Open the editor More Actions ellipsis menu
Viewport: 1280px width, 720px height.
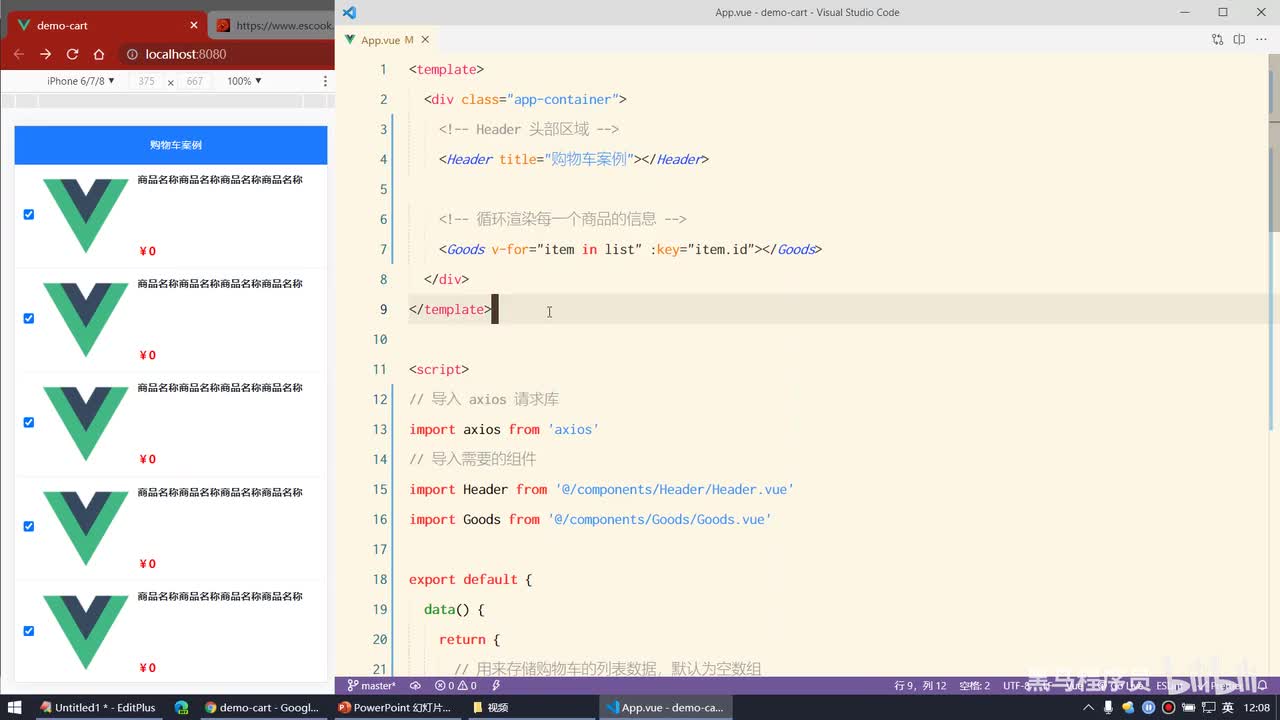click(1261, 40)
